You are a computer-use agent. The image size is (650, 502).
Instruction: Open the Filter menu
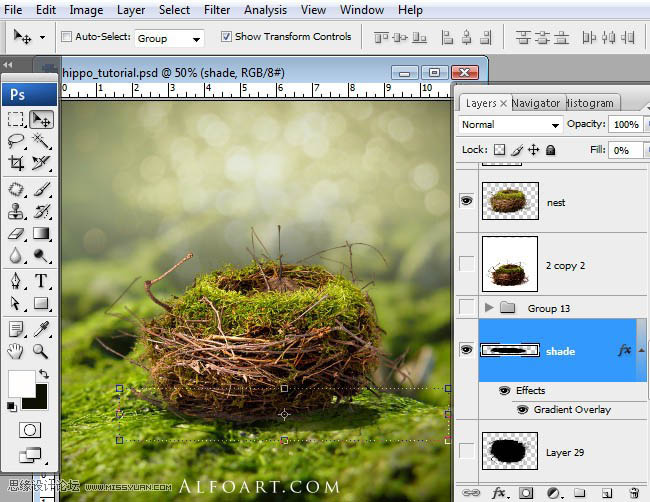click(x=217, y=10)
